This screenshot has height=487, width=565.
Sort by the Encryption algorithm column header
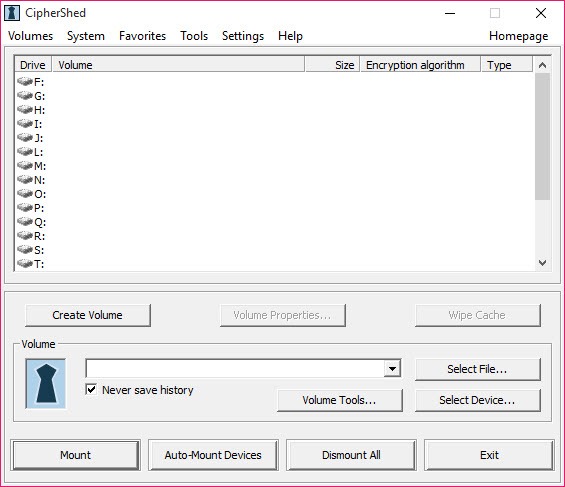421,65
